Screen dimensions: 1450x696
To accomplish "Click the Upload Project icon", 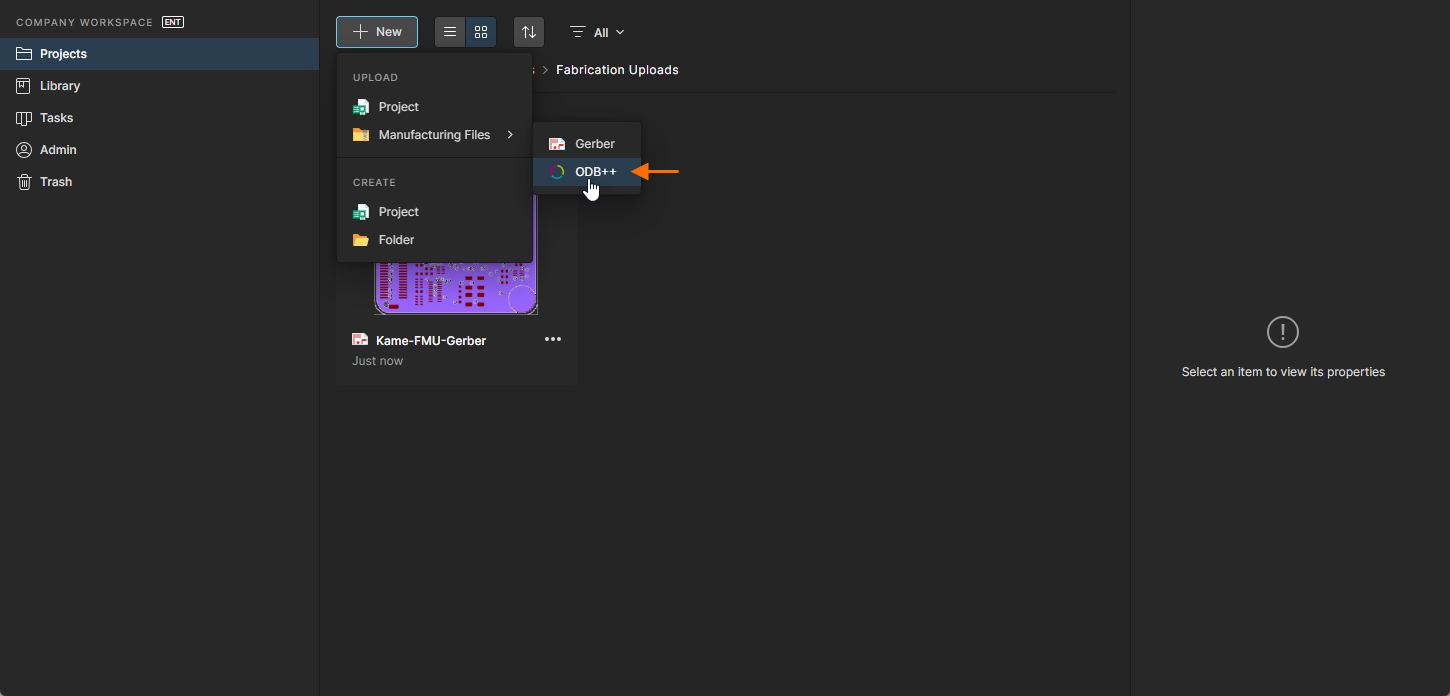I will click(x=361, y=107).
